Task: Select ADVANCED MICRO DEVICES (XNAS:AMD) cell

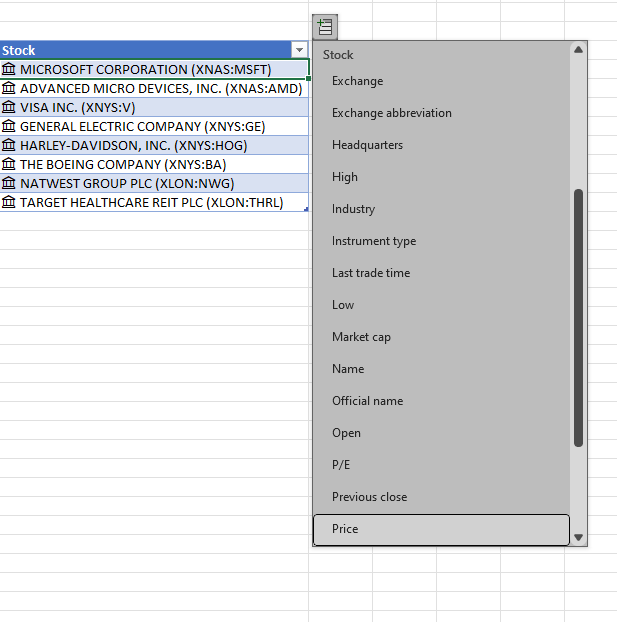Action: 154,88
